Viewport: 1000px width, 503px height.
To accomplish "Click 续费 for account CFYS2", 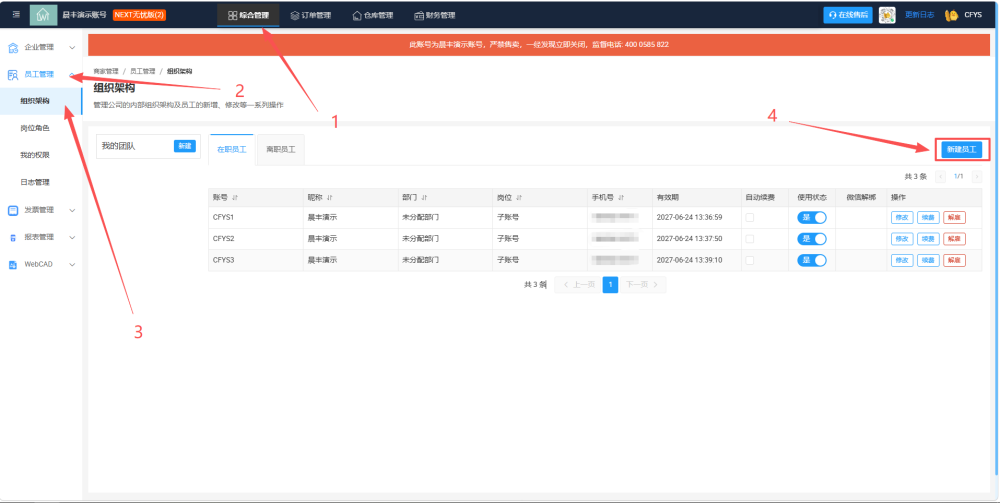I will 928,238.
